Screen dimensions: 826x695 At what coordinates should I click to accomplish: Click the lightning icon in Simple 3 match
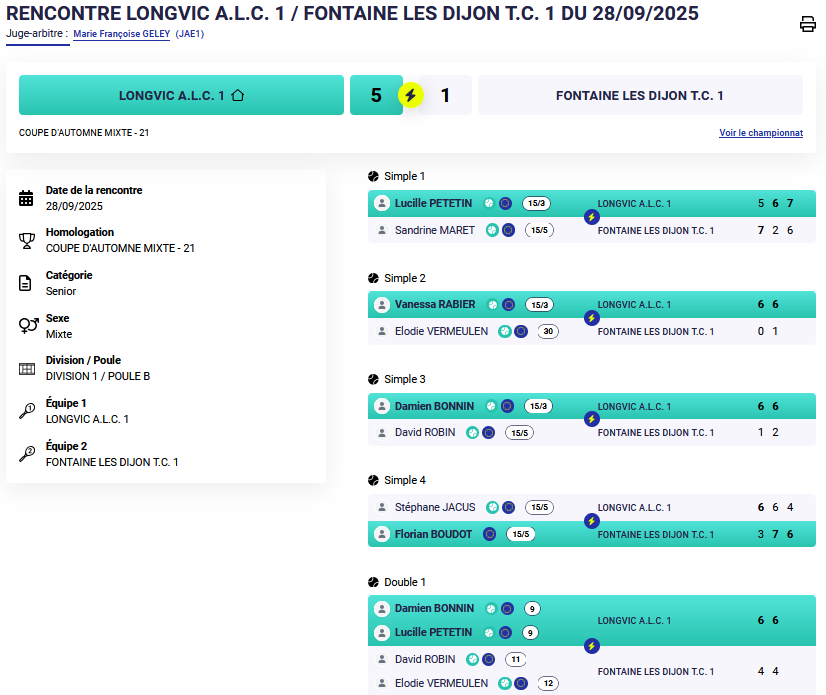point(591,419)
